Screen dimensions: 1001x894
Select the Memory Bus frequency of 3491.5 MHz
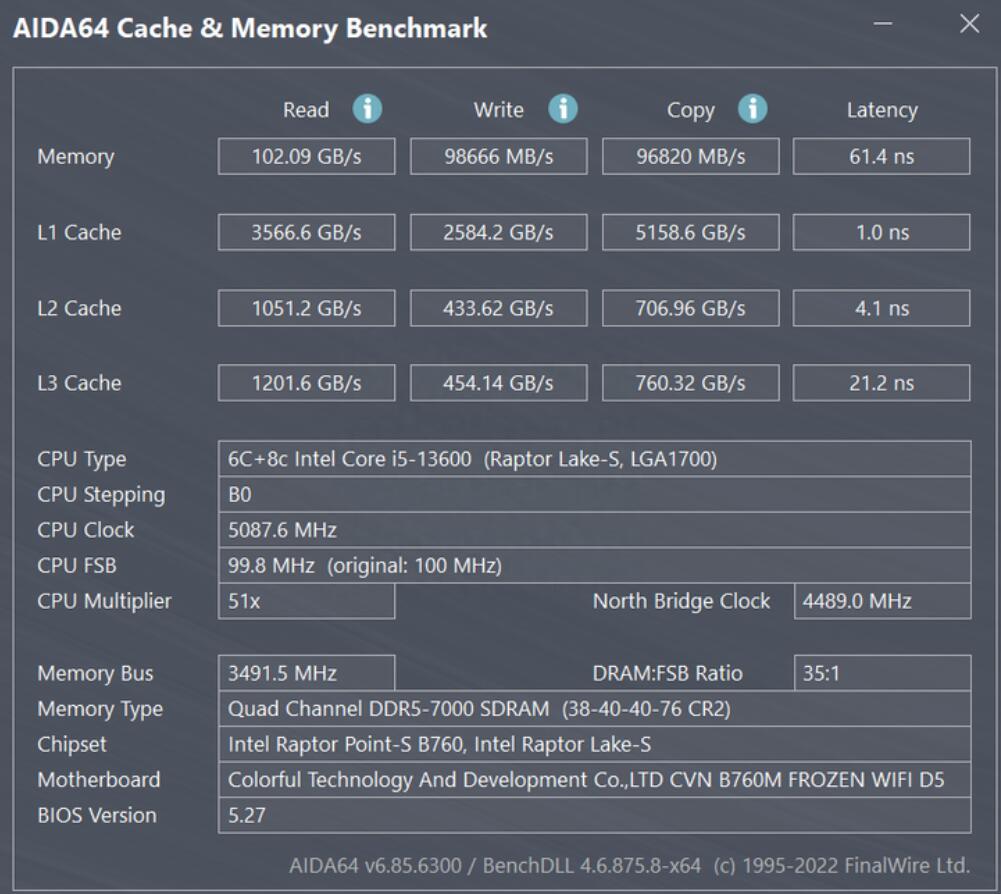[306, 673]
